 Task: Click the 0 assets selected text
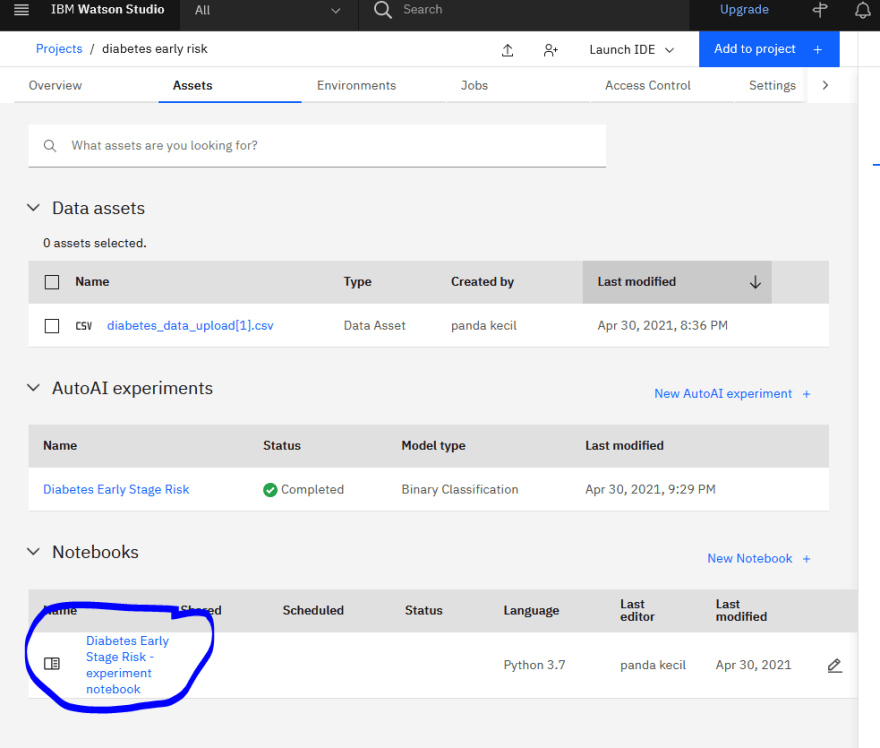pos(95,243)
